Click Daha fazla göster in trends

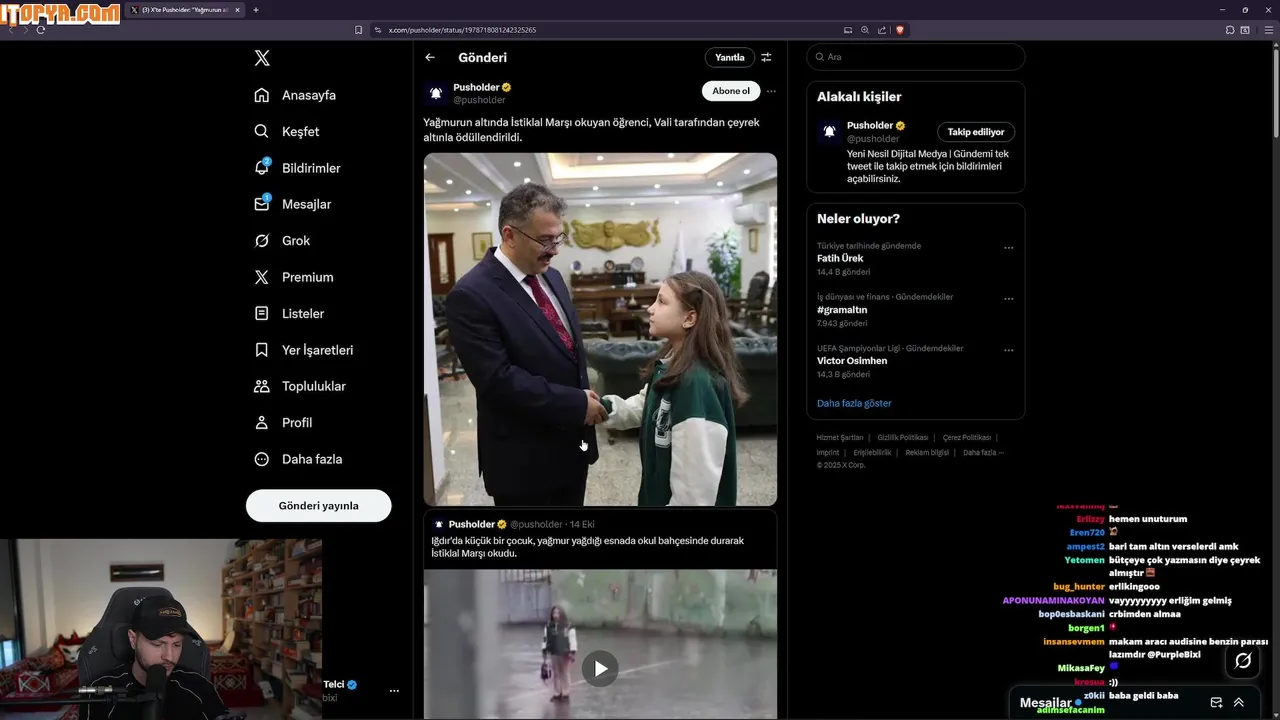(854, 403)
